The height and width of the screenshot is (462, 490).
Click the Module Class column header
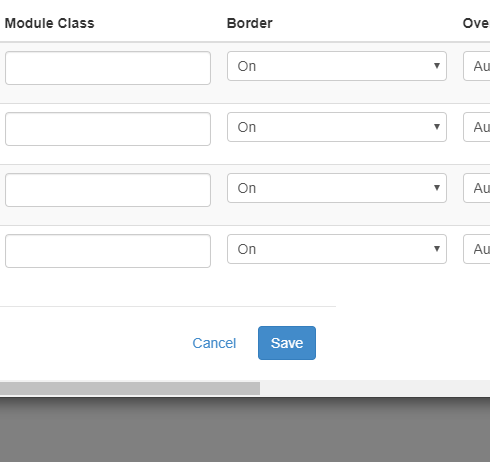[x=50, y=23]
